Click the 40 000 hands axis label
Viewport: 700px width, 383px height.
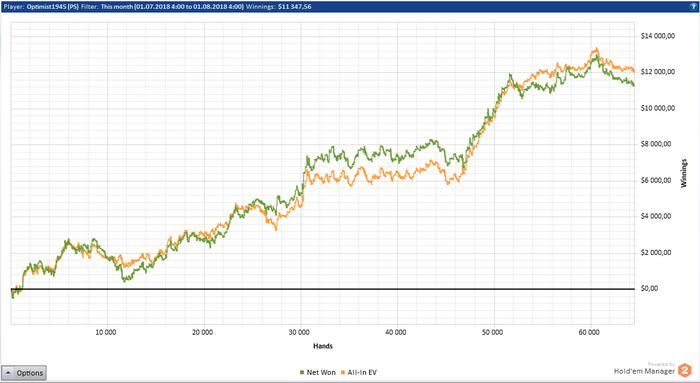(396, 333)
